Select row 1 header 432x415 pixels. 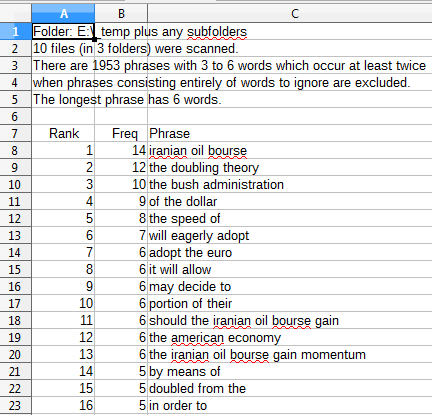click(16, 31)
